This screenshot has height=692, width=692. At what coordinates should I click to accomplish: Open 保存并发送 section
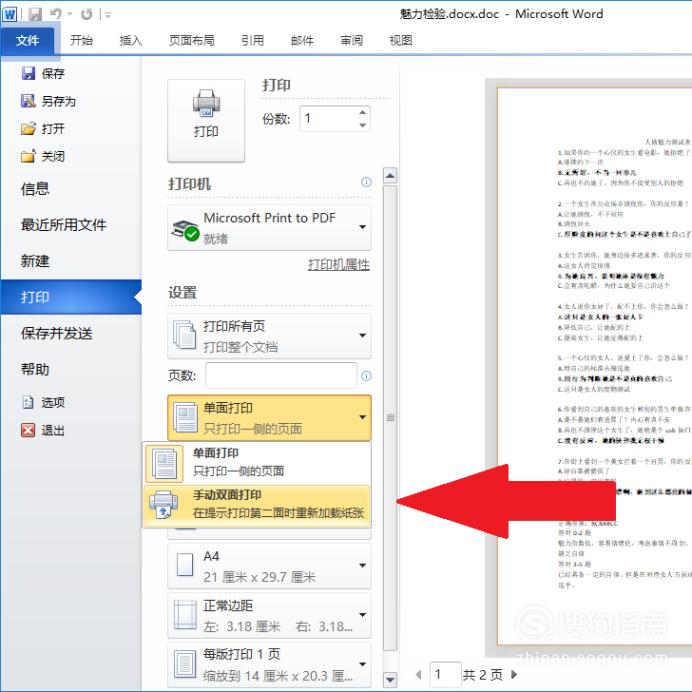[x=56, y=333]
